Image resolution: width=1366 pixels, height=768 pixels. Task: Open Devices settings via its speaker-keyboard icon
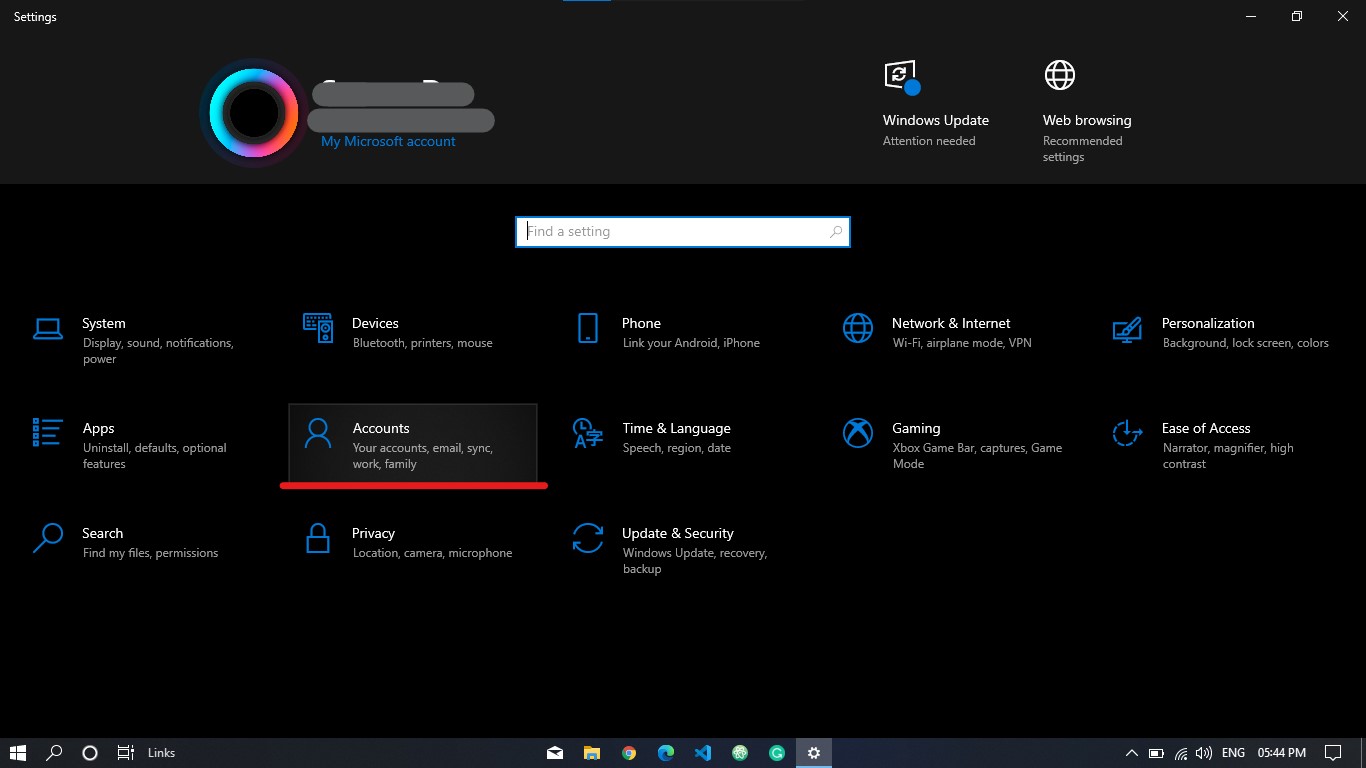pos(318,328)
